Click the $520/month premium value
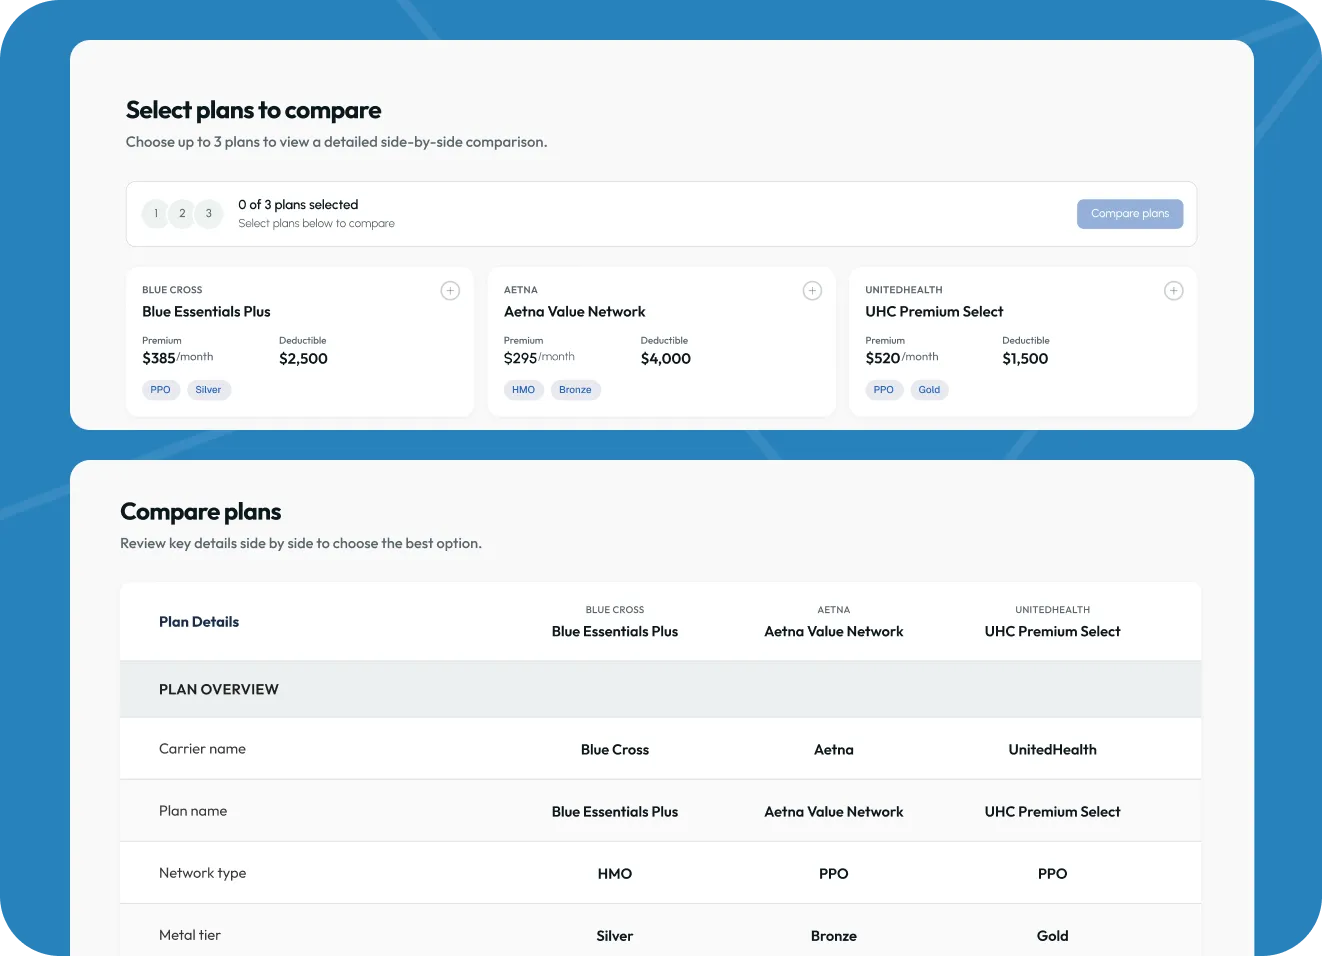The width and height of the screenshot is (1322, 956). point(902,358)
